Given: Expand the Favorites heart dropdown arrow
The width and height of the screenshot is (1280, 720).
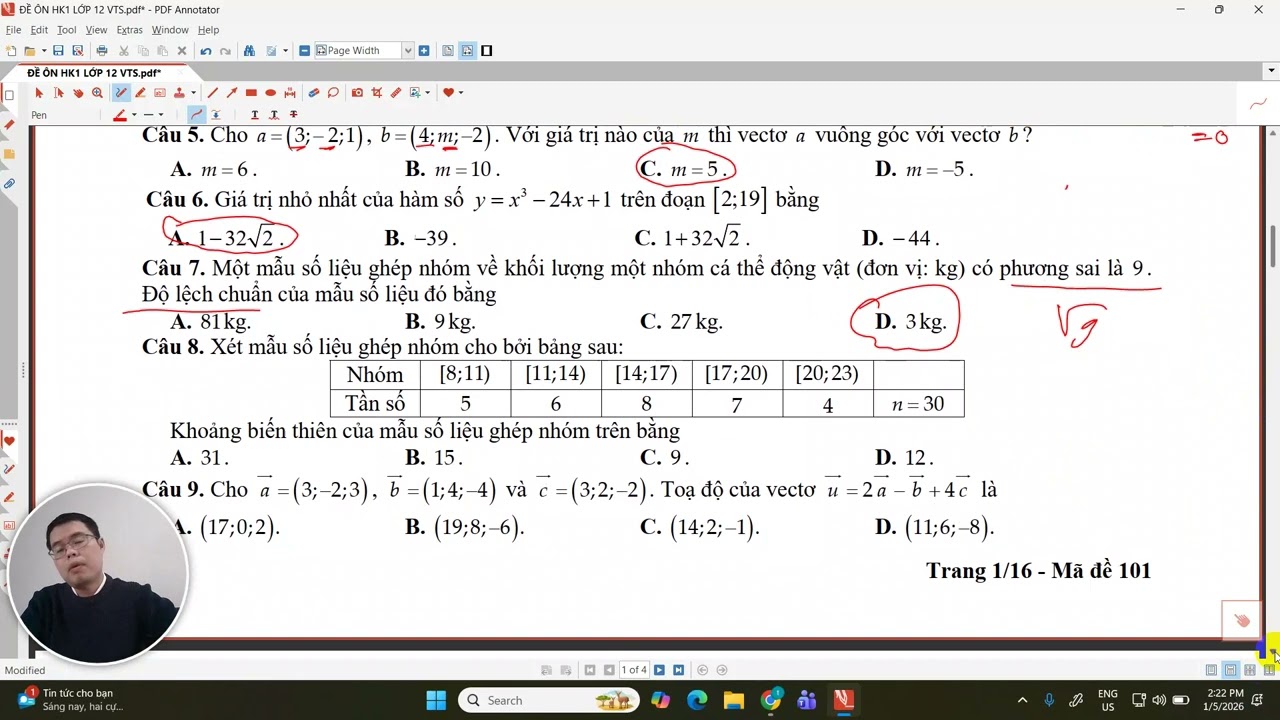Looking at the screenshot, I should pos(461,93).
